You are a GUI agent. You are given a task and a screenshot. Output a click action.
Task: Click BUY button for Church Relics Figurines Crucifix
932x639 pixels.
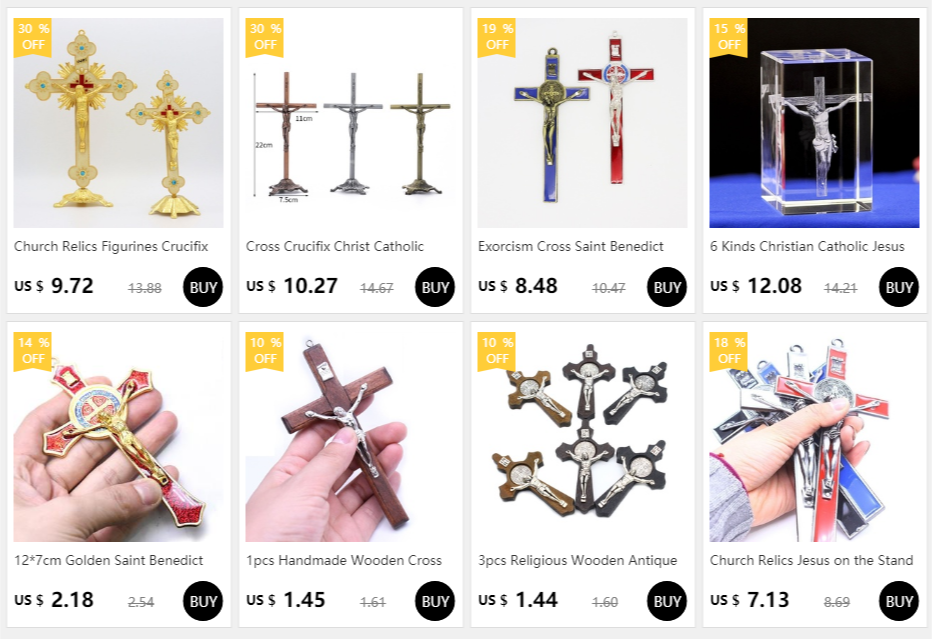(x=203, y=287)
